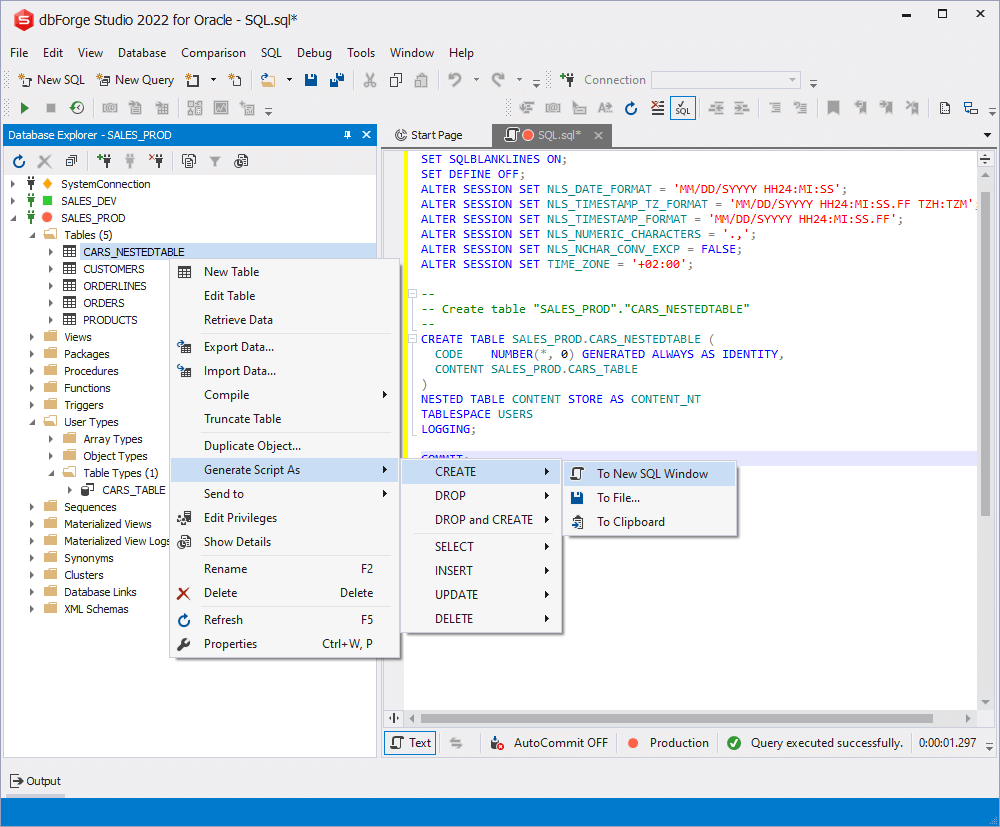Screen dimensions: 1000x827
Task: Toggle the Database Explorer auto-hide pin
Action: click(x=348, y=135)
